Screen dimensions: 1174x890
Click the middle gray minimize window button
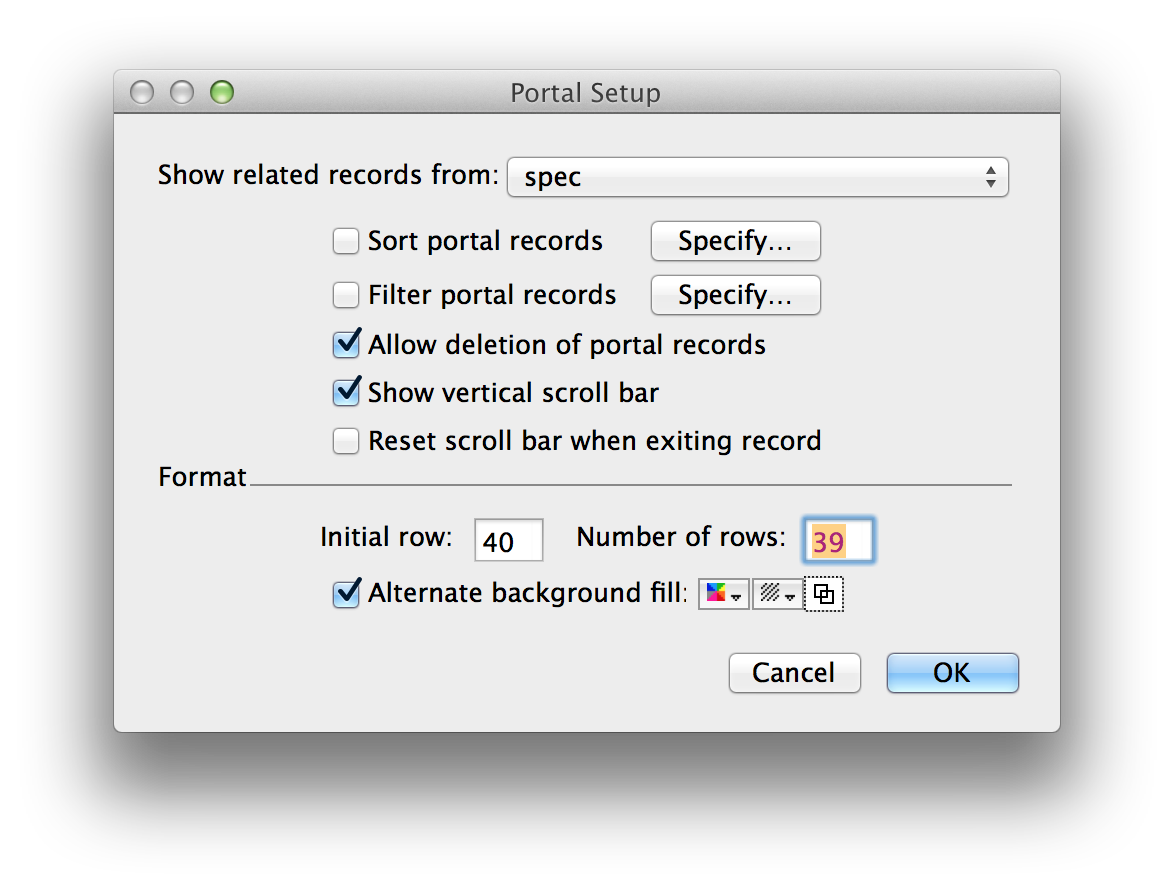tap(182, 92)
